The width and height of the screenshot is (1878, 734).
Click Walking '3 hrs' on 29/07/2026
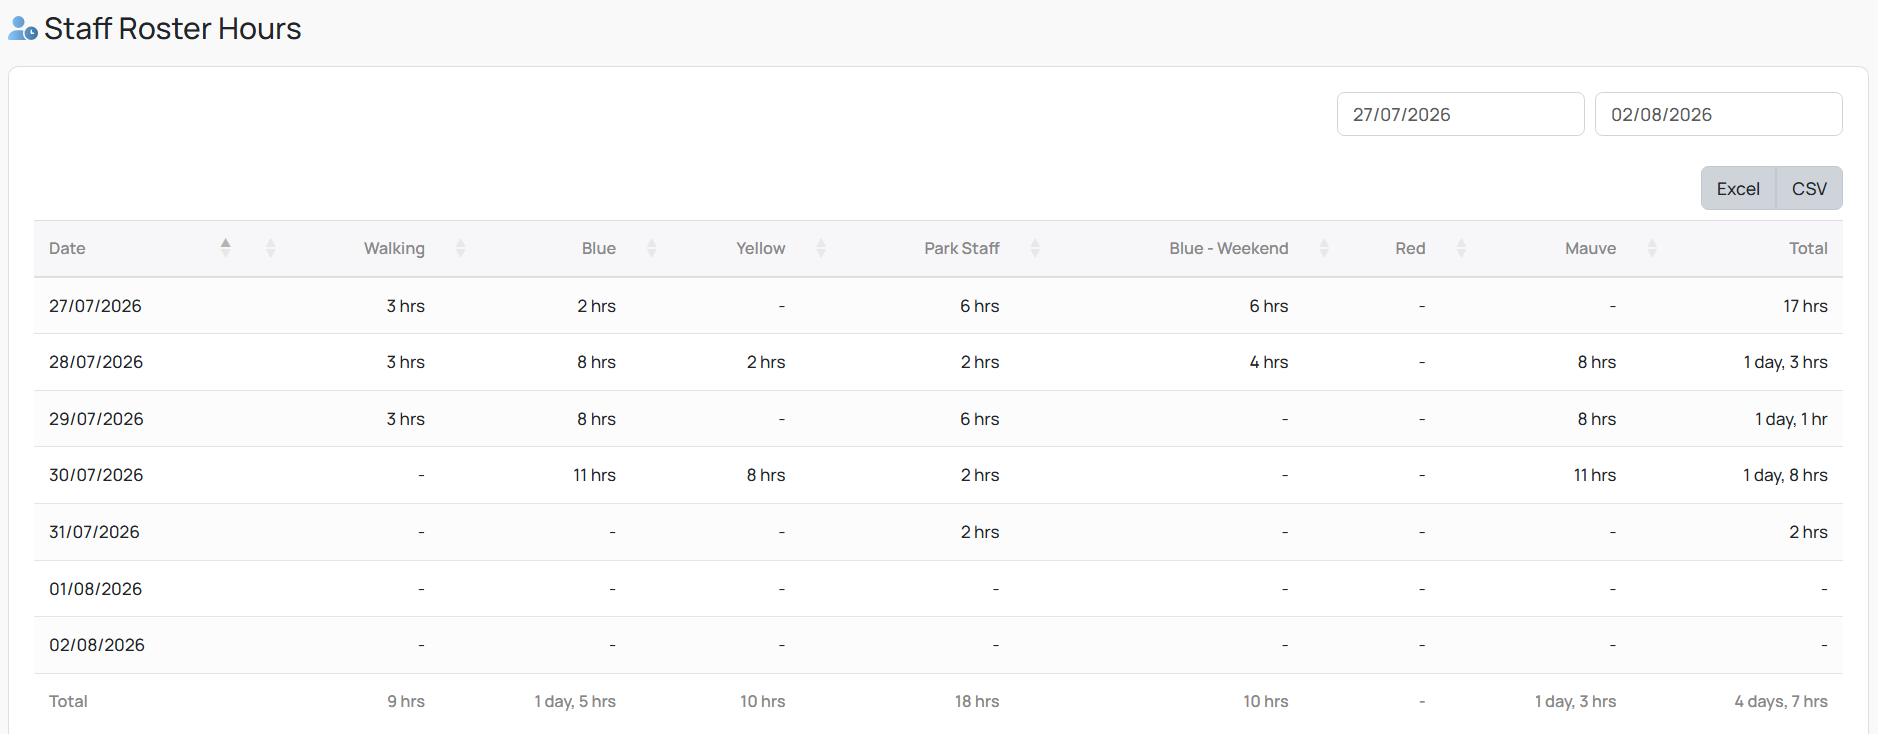pos(405,419)
